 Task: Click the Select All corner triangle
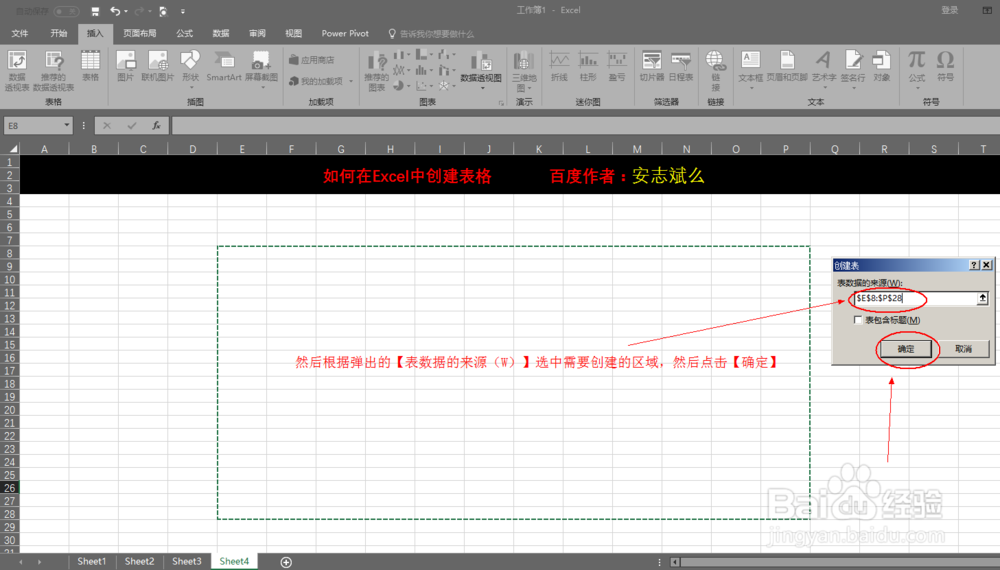click(11, 149)
